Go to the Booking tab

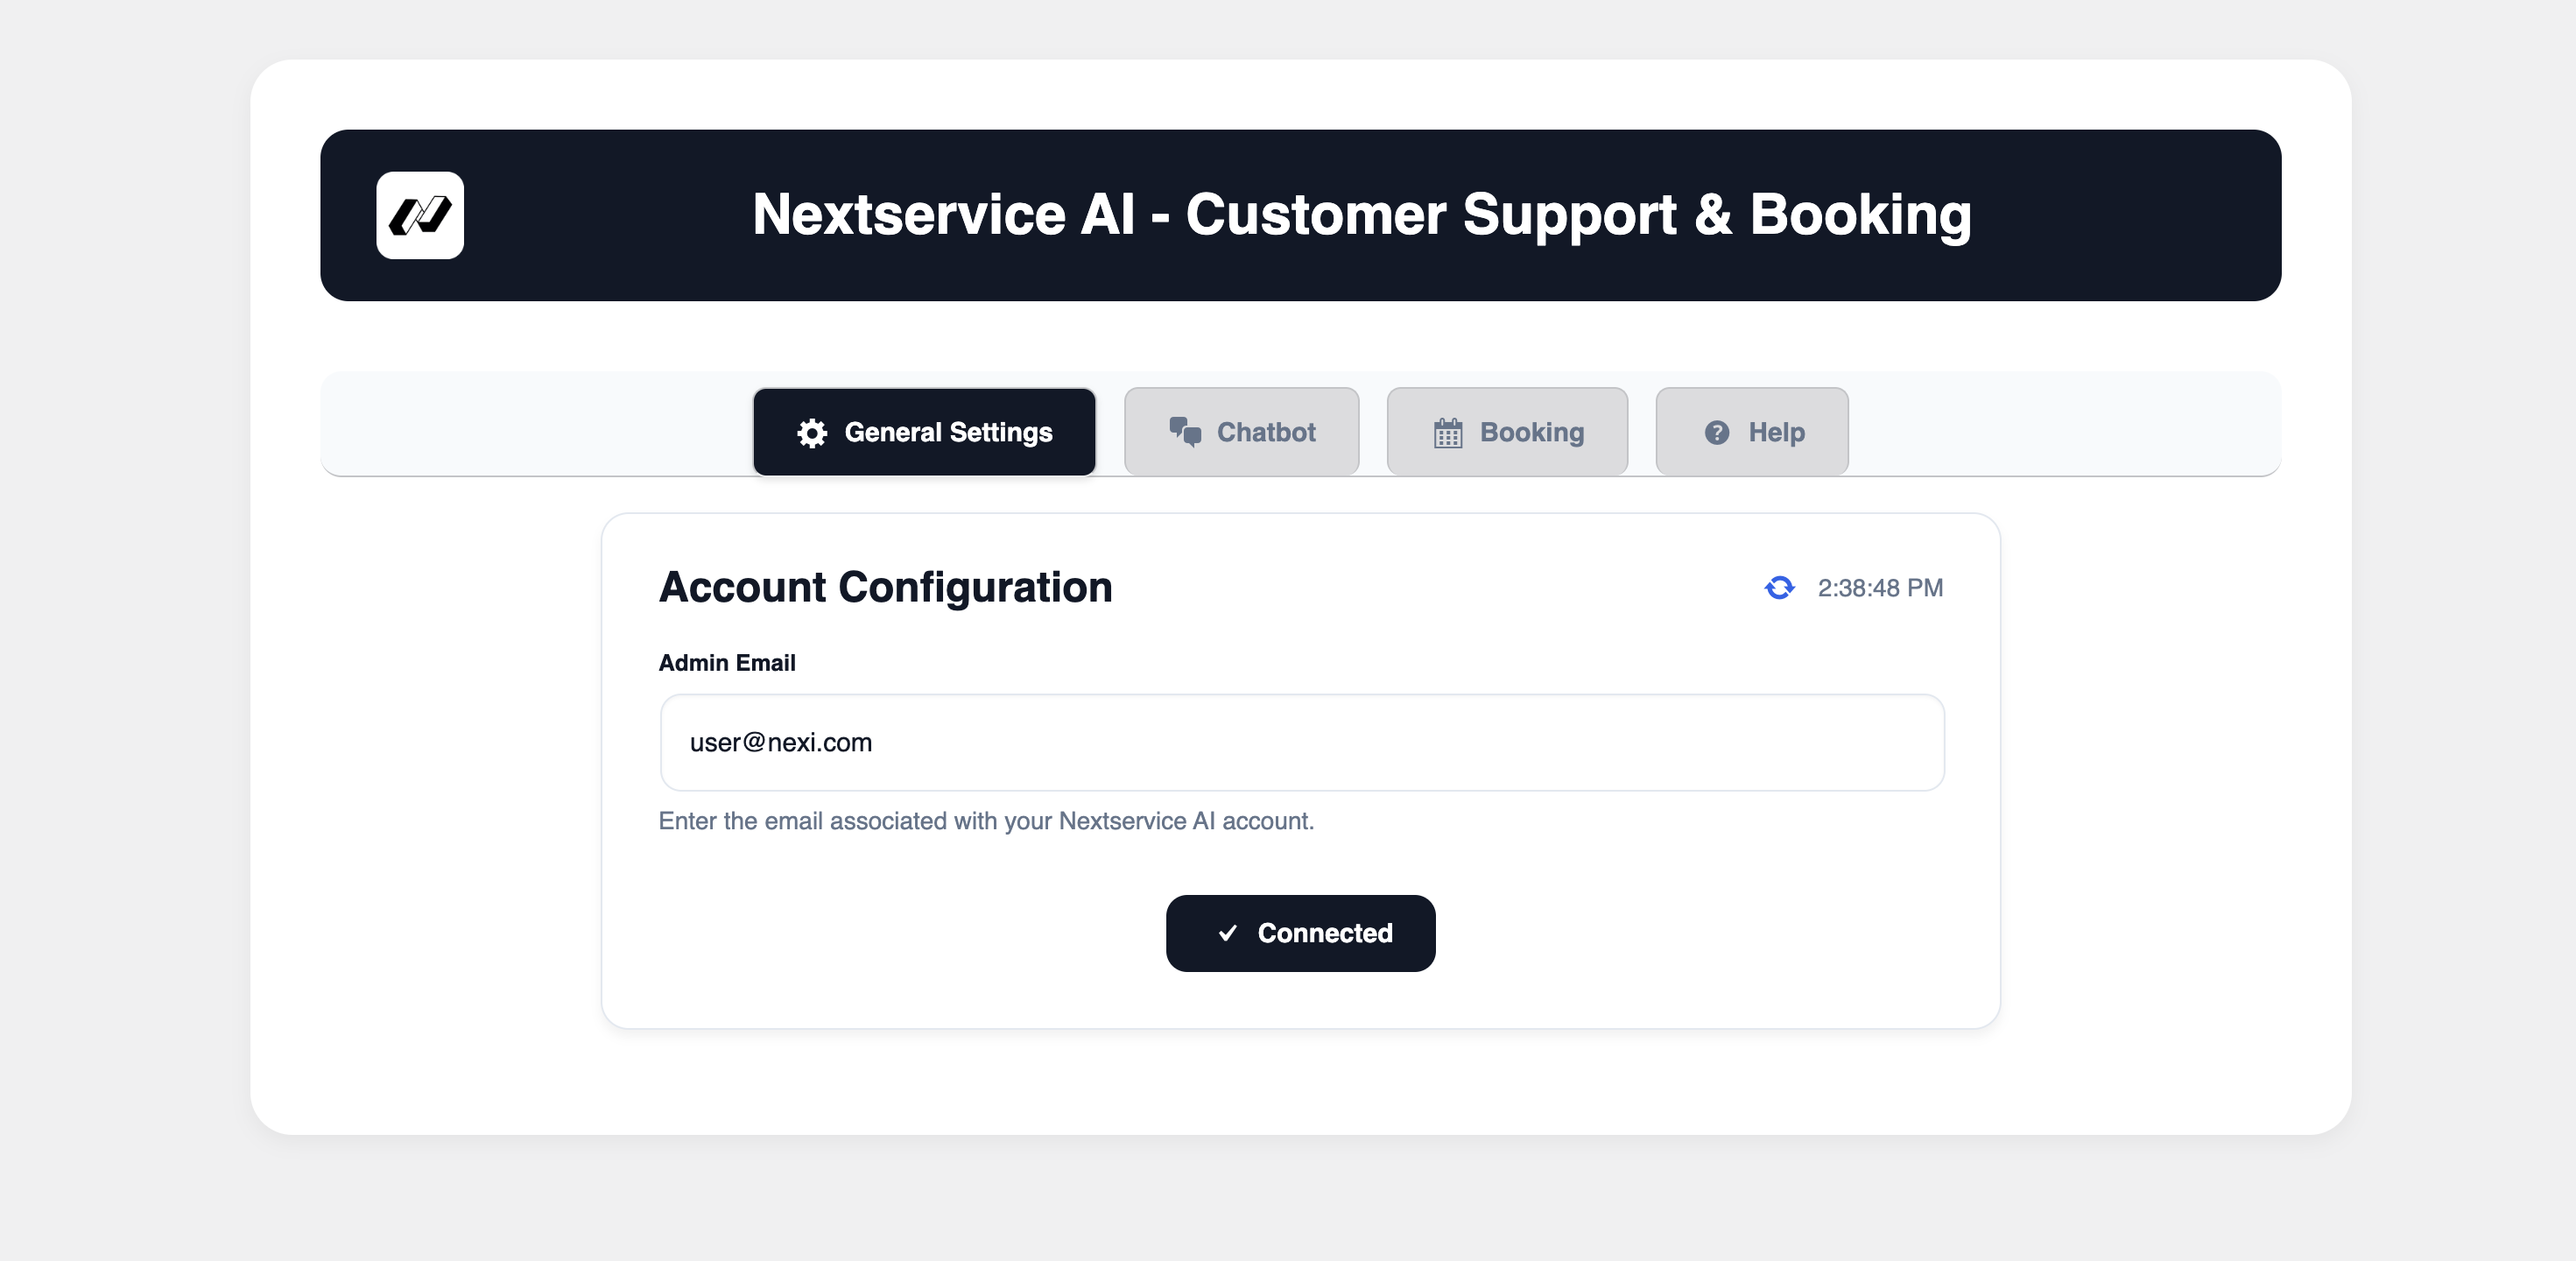1507,432
